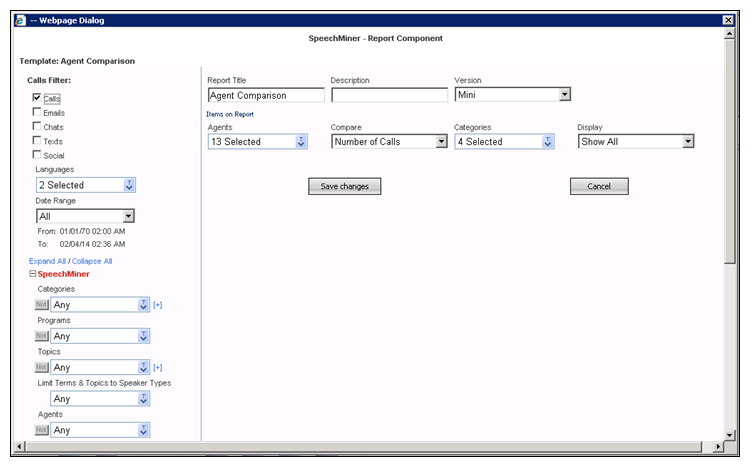Click the Save changes button
This screenshot has height=469, width=753.
pos(344,187)
